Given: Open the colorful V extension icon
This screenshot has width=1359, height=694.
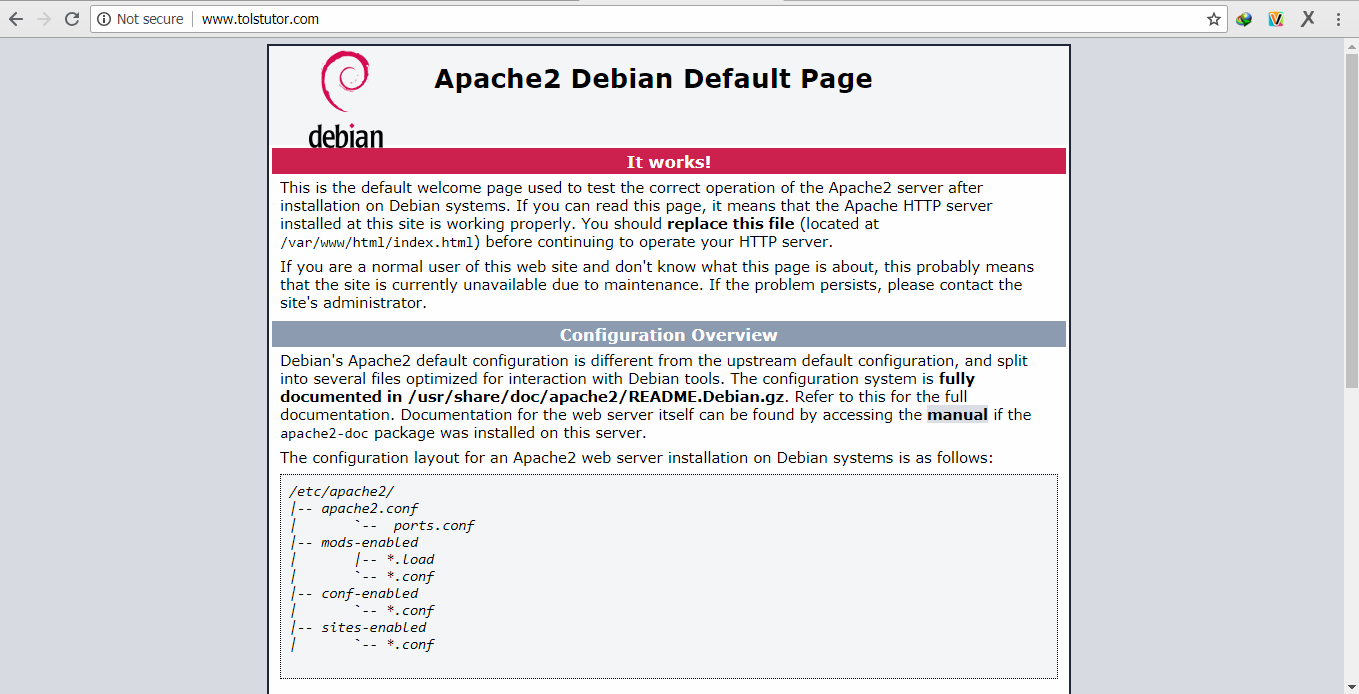Looking at the screenshot, I should click(1276, 19).
